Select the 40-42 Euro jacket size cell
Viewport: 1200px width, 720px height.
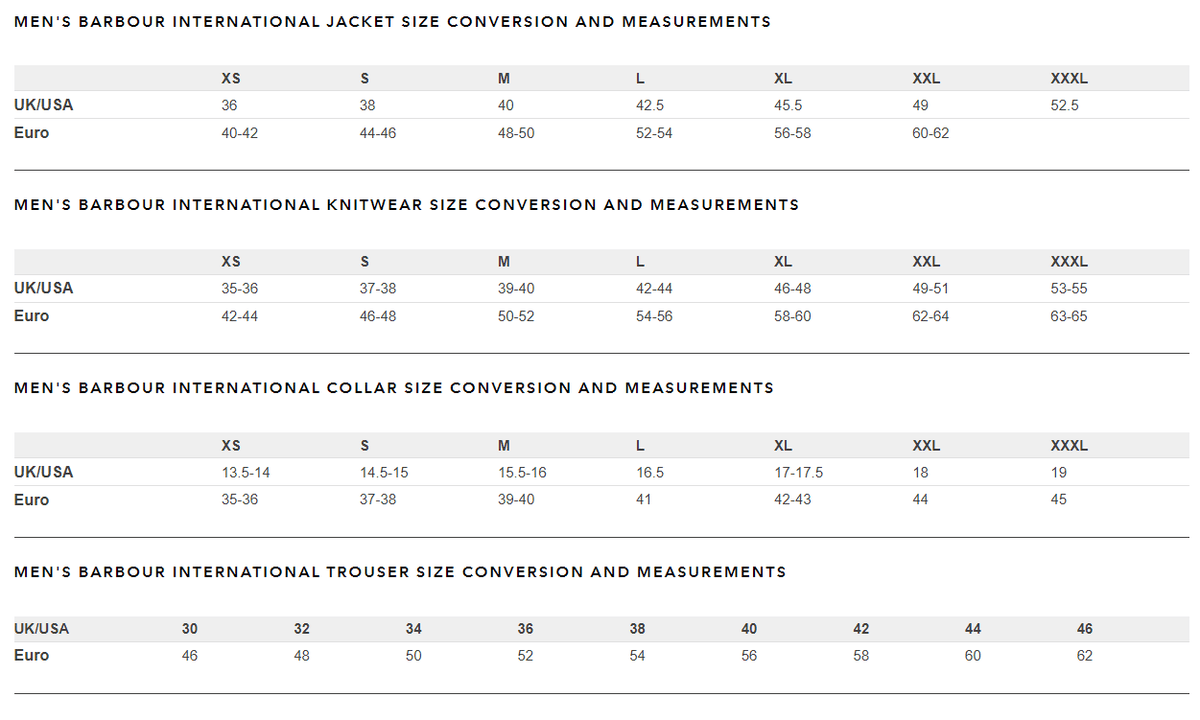(239, 133)
